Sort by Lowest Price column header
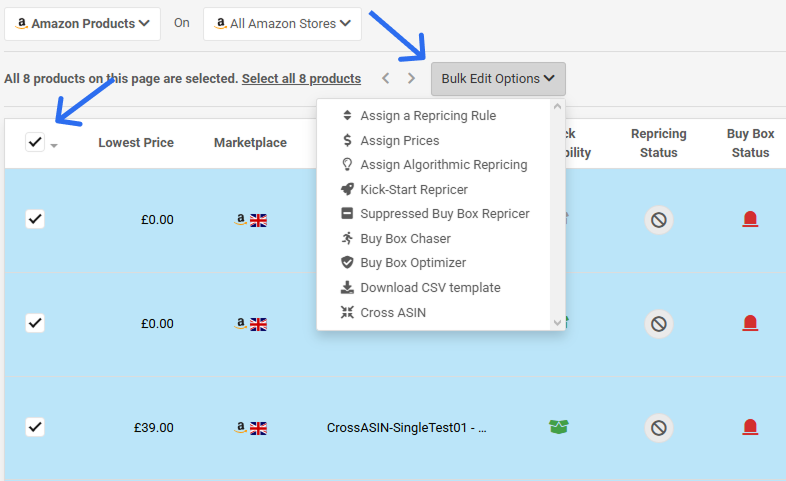786x481 pixels. pos(136,143)
